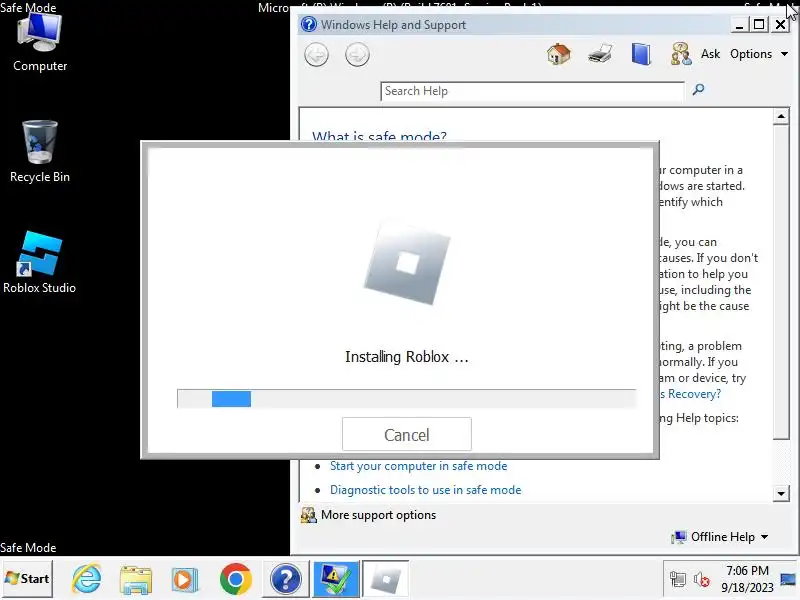Open Windows Explorer folder in taskbar
Image resolution: width=800 pixels, height=600 pixels.
(135, 579)
